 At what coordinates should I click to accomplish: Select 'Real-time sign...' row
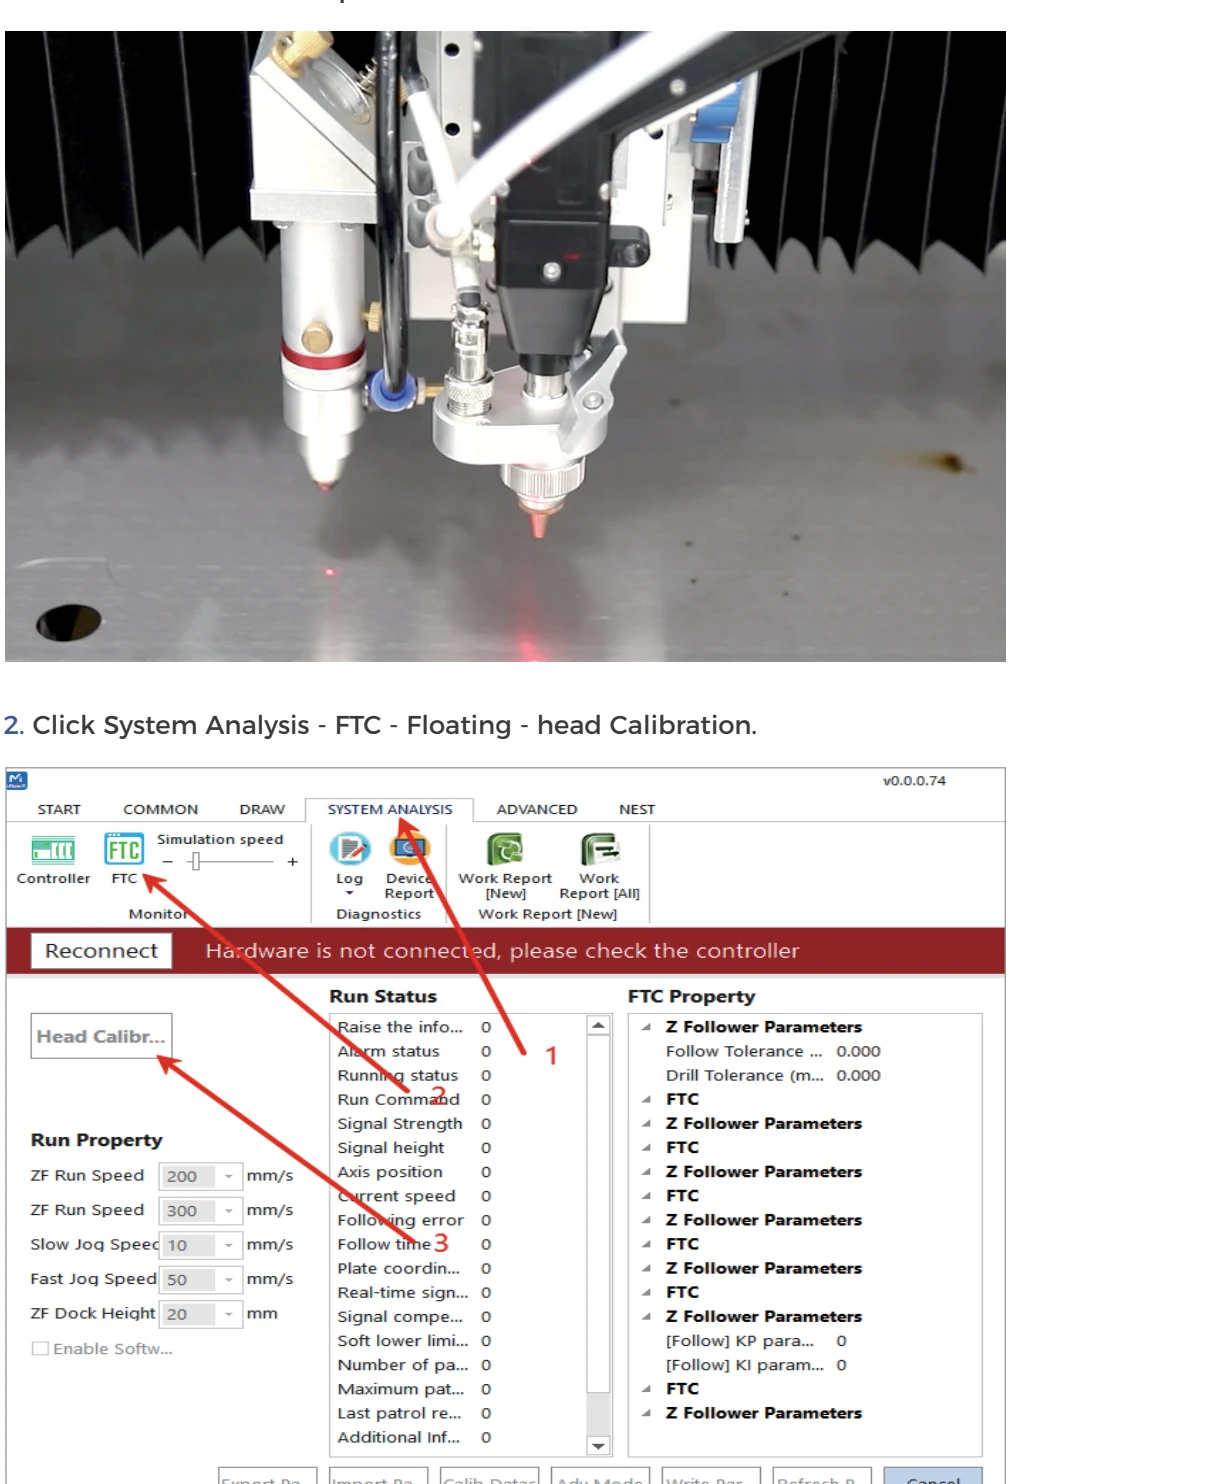point(457,1292)
